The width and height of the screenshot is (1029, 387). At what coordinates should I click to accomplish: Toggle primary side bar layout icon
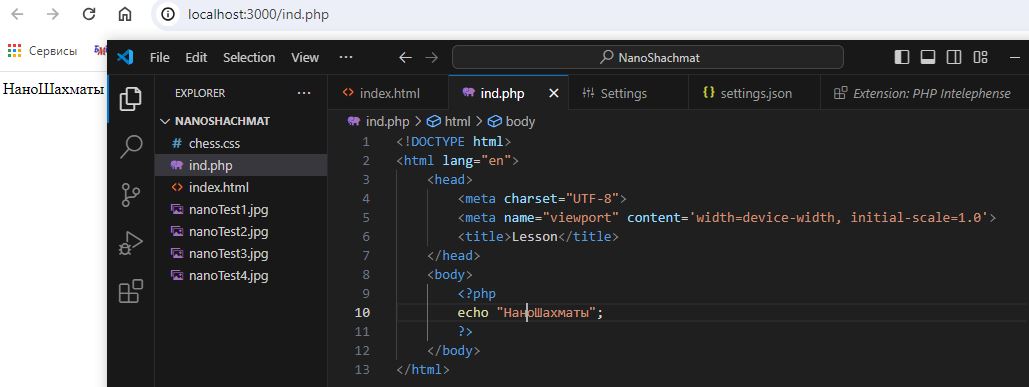coord(902,57)
